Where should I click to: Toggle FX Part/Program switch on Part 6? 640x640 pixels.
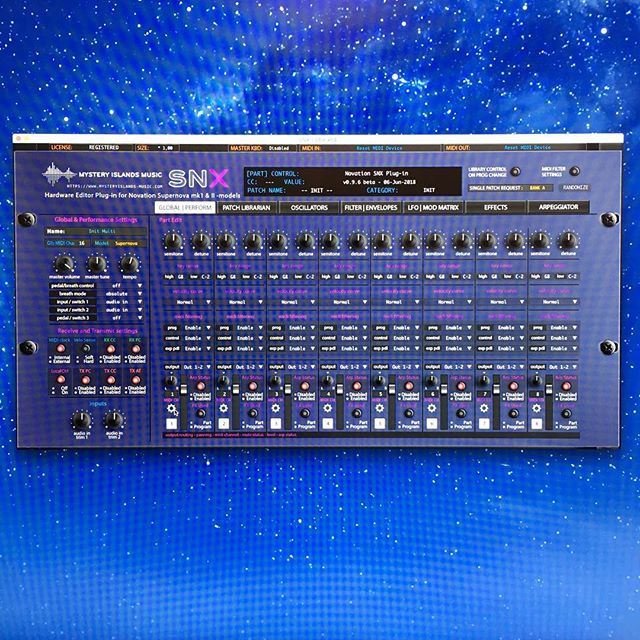(x=461, y=413)
